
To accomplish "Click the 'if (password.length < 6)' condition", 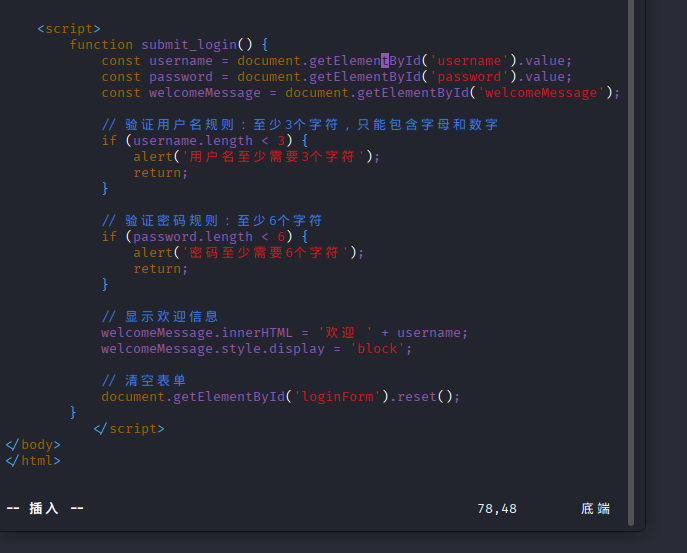I will click(204, 237).
